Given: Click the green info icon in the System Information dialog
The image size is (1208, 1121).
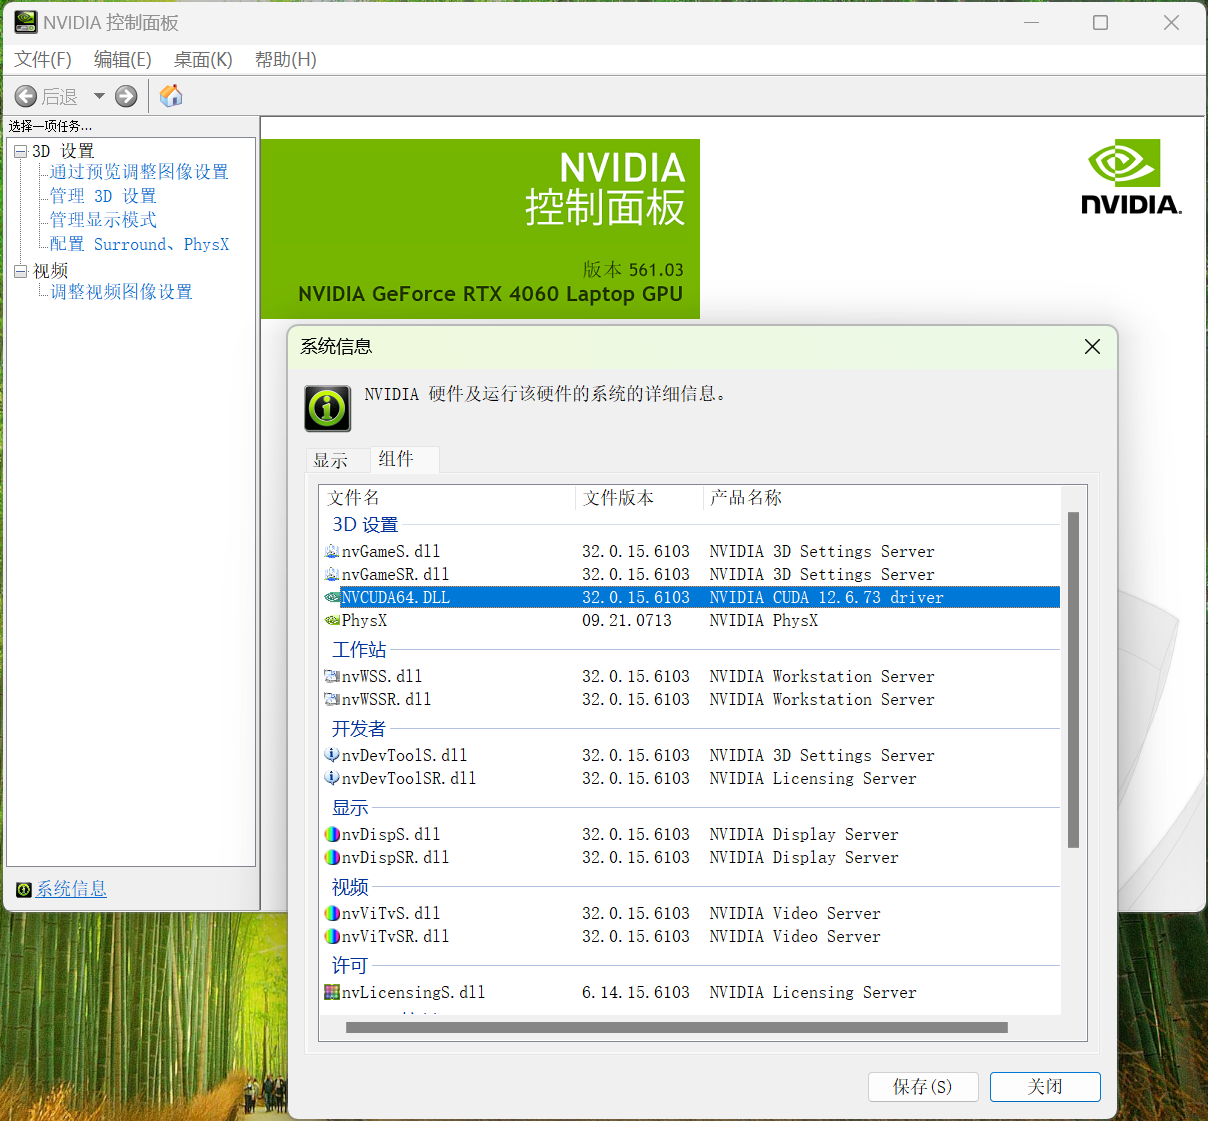Looking at the screenshot, I should (328, 408).
